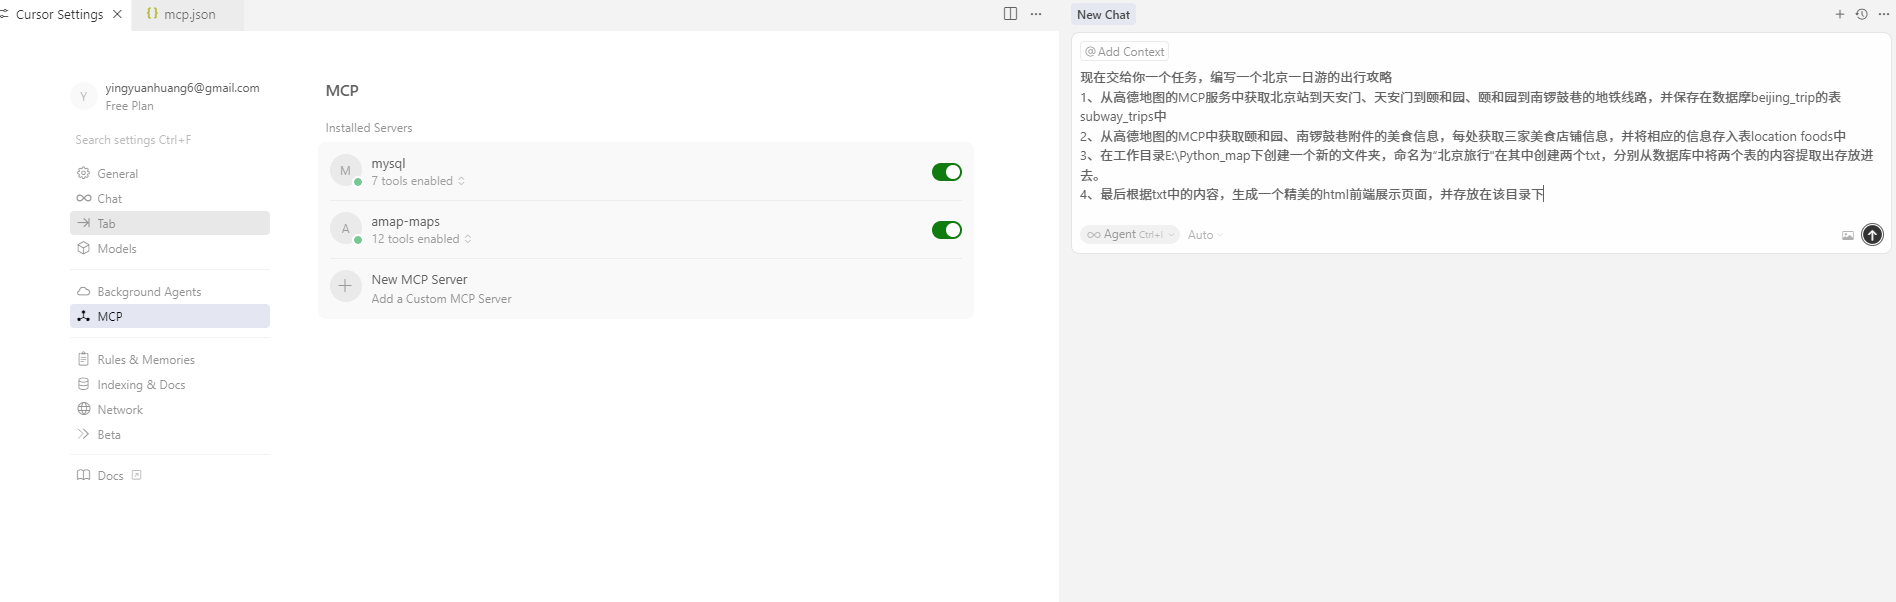This screenshot has height=602, width=1896.
Task: Open Indexing & Docs settings
Action: tap(170, 384)
